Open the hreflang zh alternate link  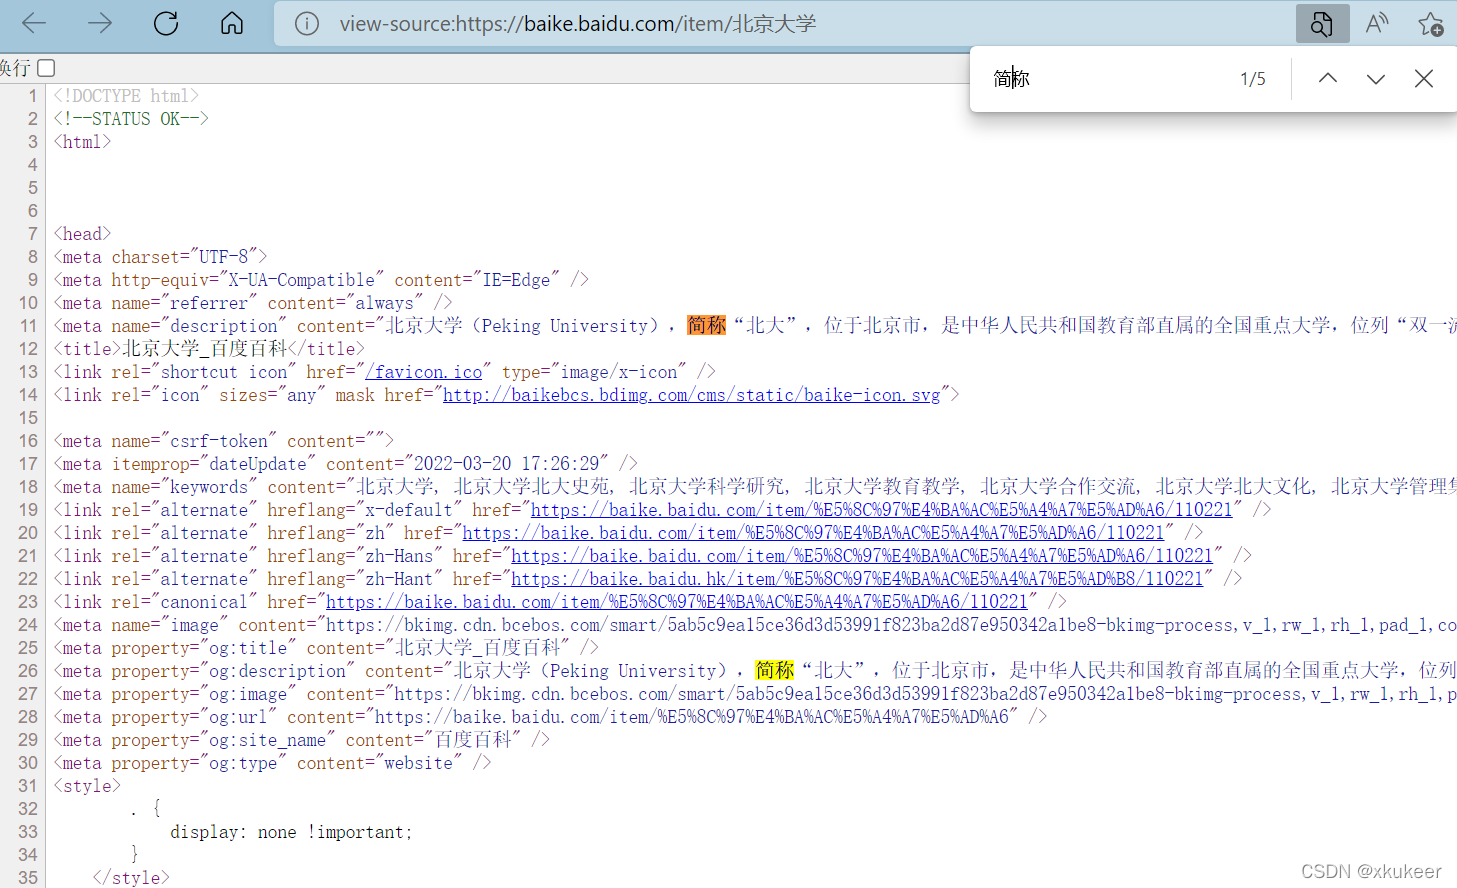click(x=813, y=533)
